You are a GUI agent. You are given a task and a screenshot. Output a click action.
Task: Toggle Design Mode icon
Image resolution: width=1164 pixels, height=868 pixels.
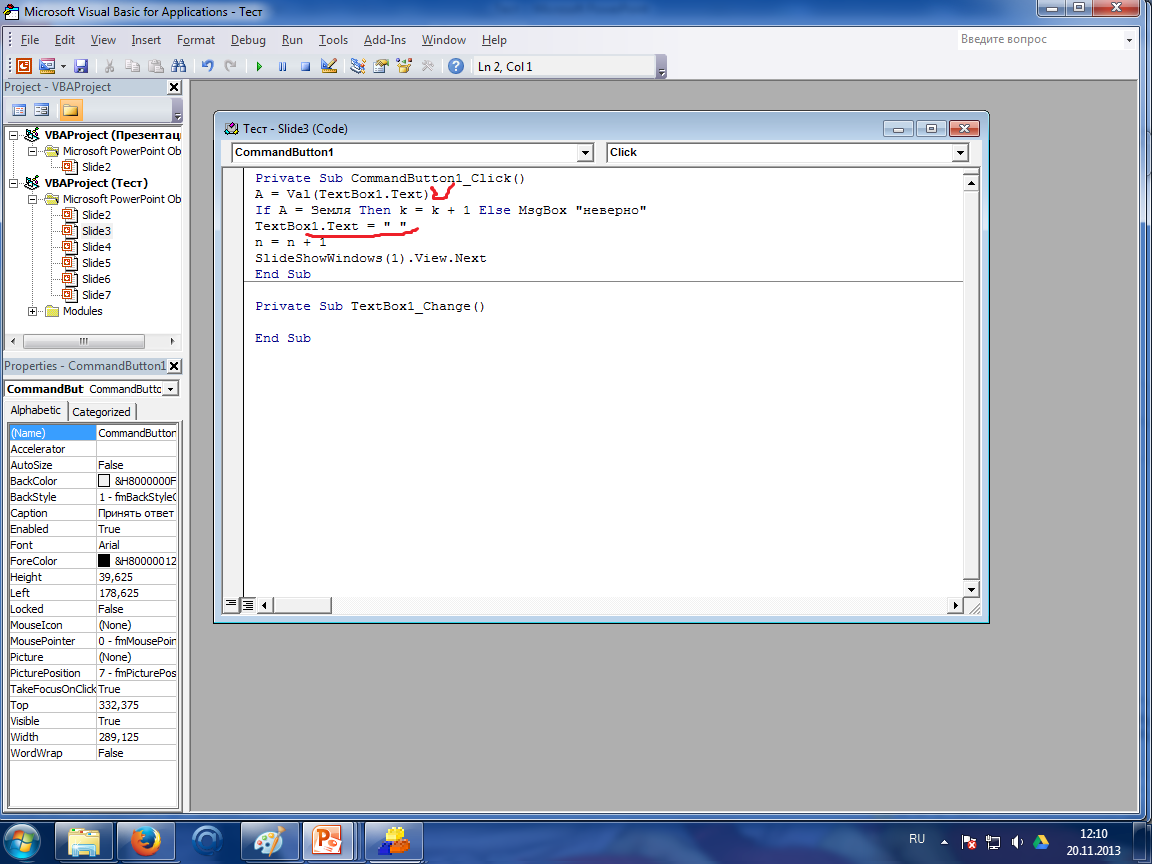pos(329,66)
